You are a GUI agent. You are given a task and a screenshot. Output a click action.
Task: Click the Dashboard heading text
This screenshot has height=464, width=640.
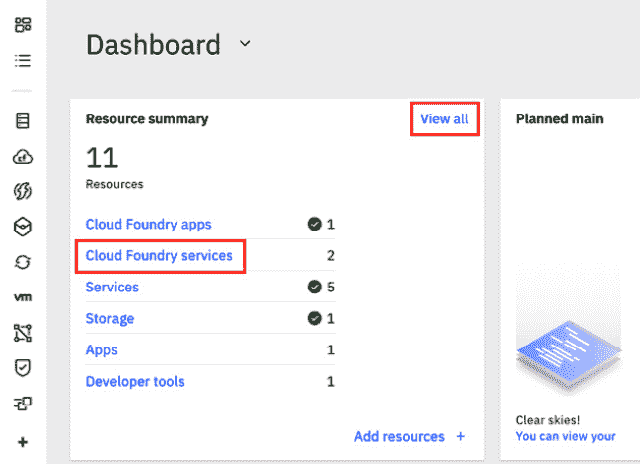click(153, 44)
